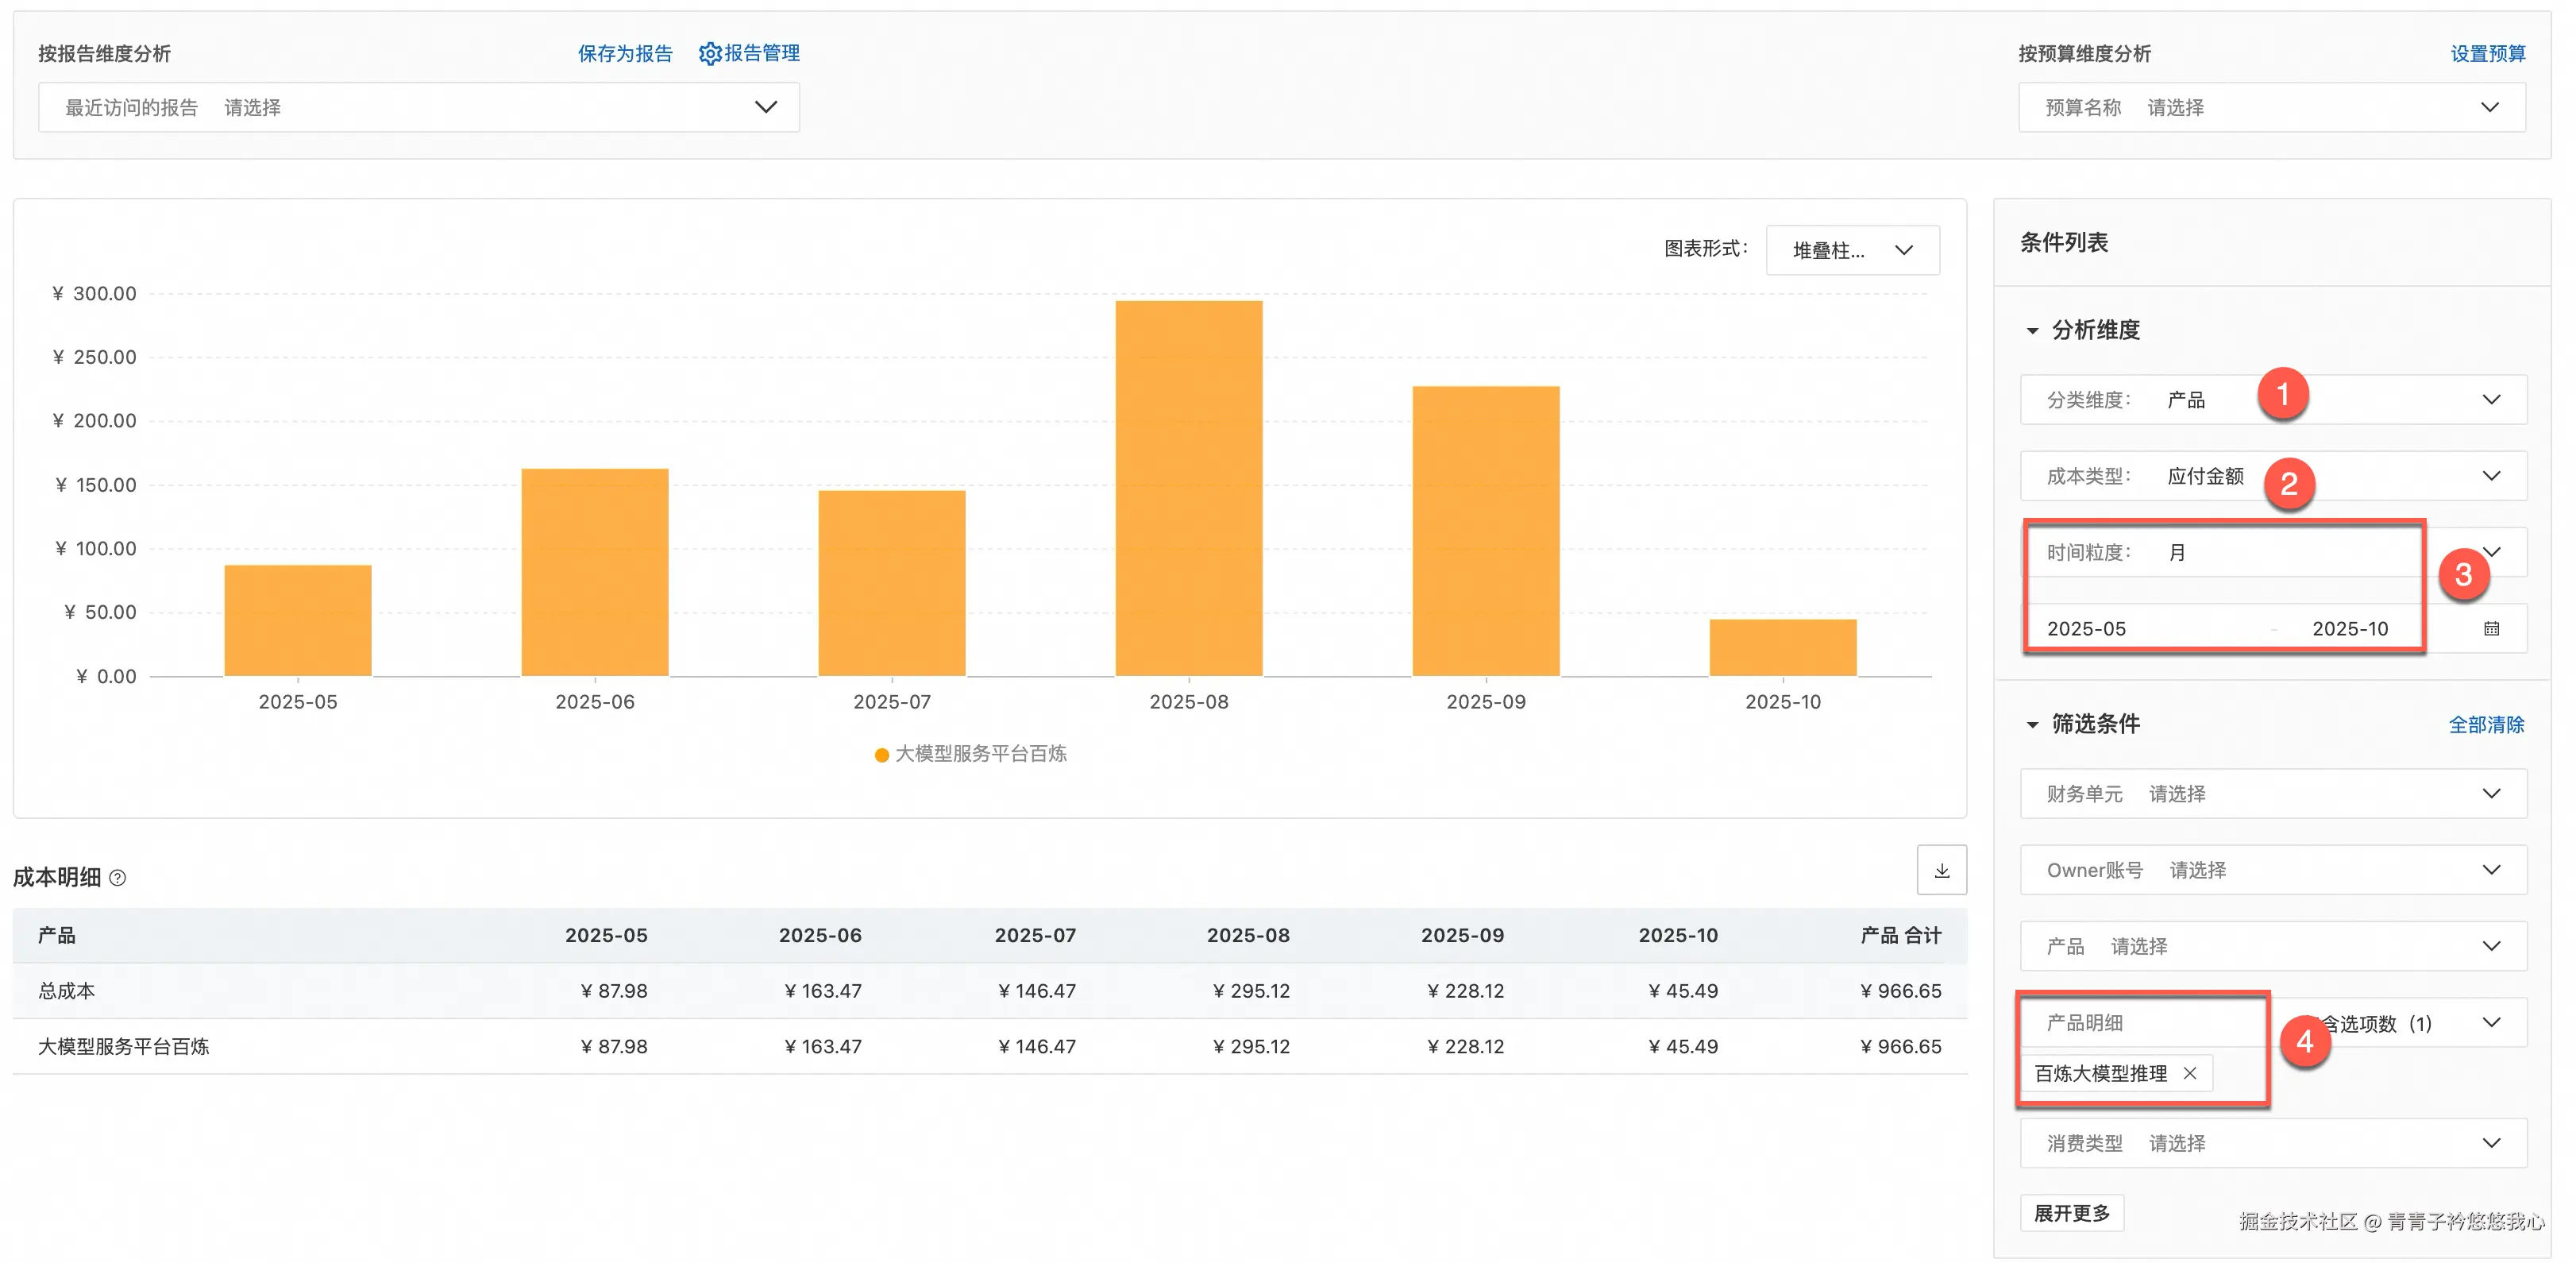Click the 展开更多 button
This screenshot has width=2576, height=1263.
(x=2072, y=1212)
